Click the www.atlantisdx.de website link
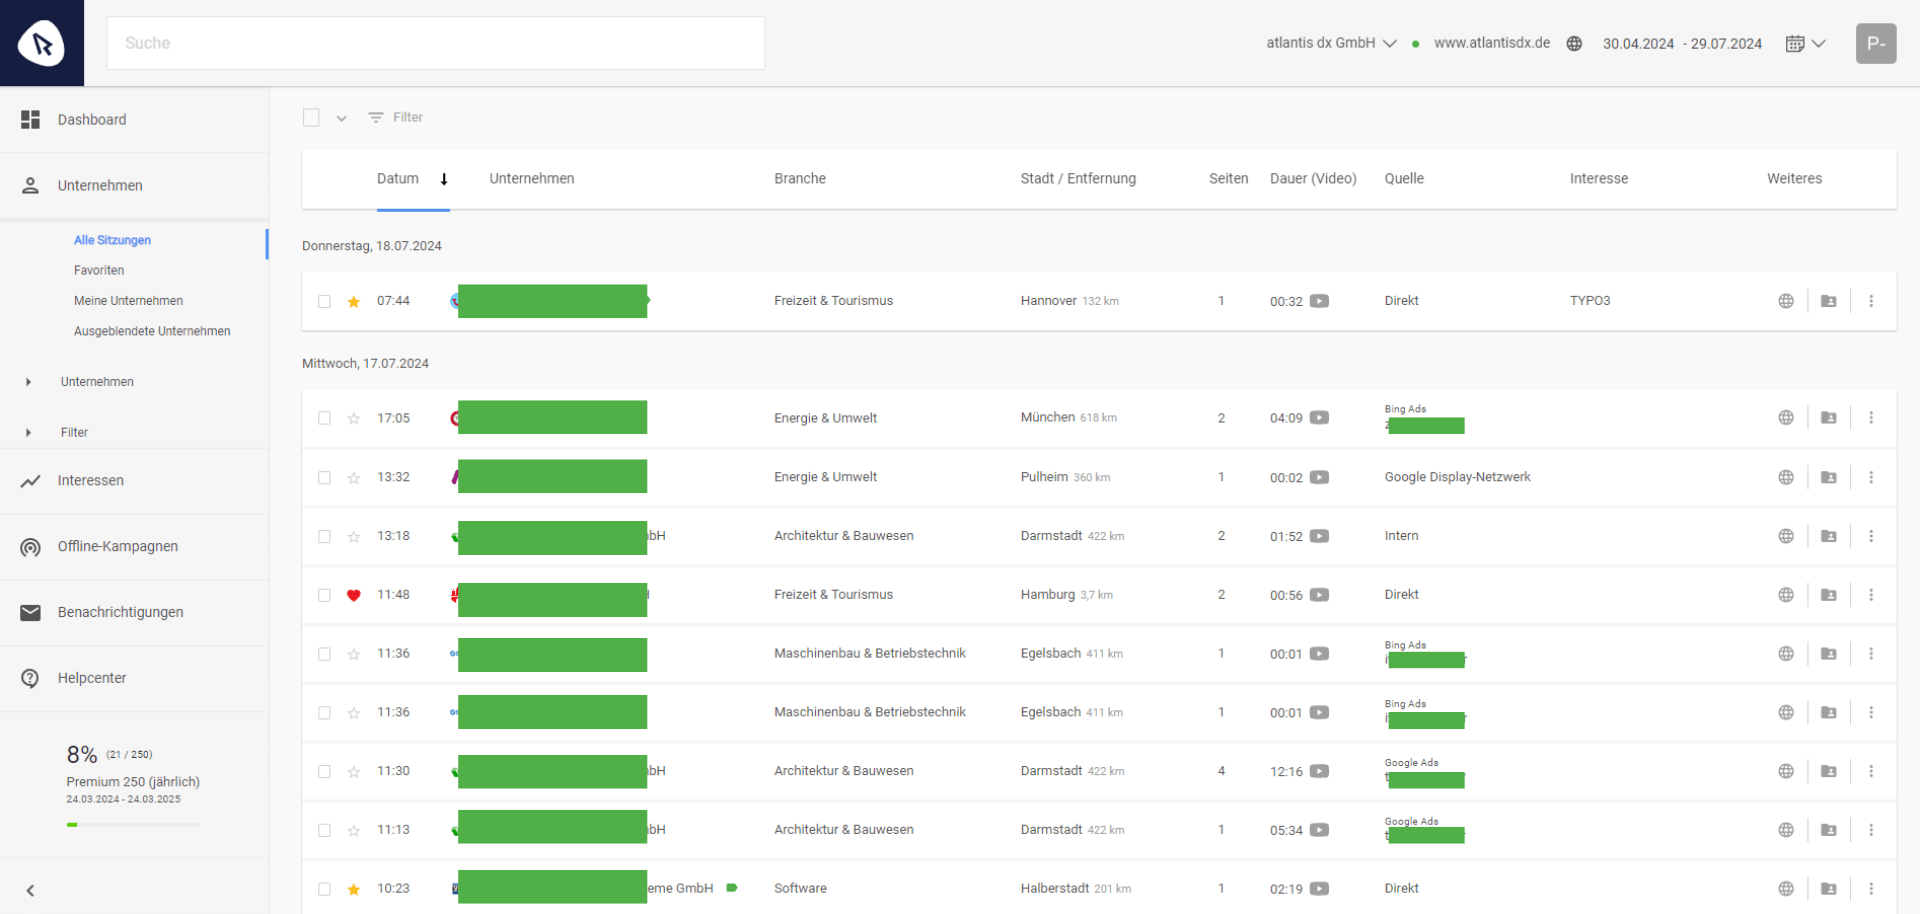Screen dimensions: 1920x914 point(1492,43)
